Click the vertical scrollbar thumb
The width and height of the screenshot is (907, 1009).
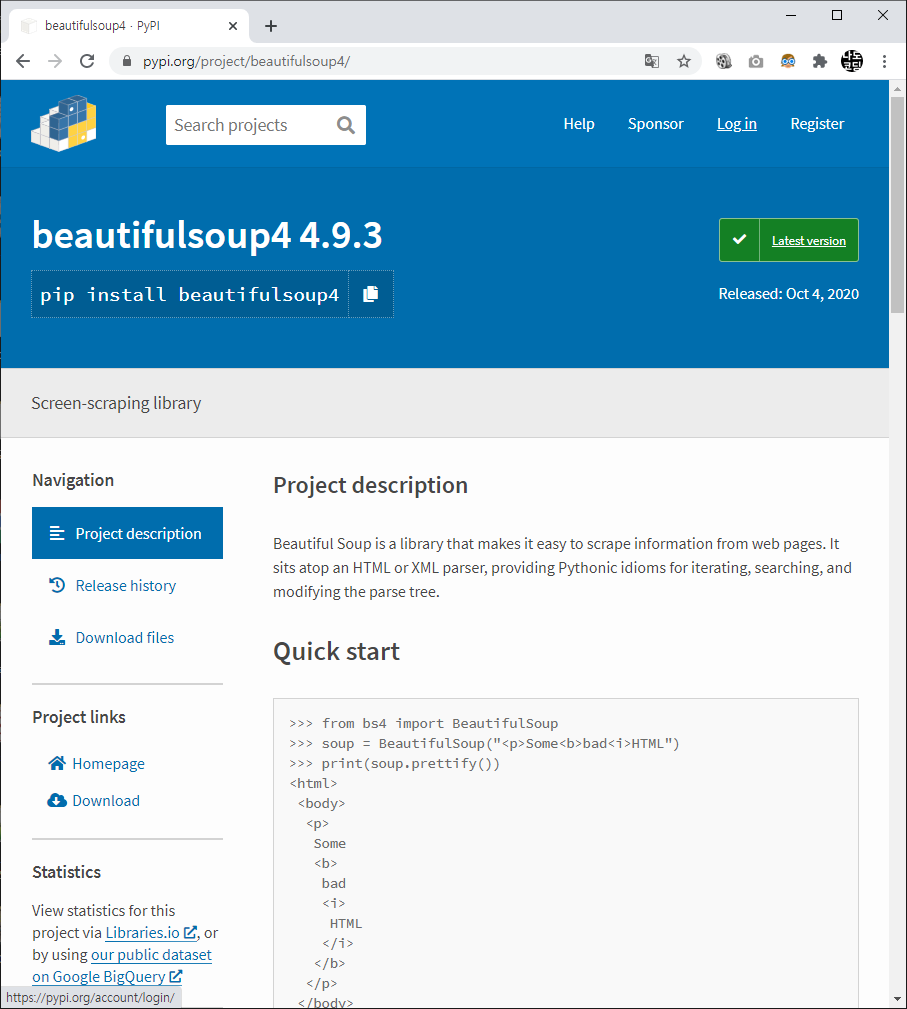coord(897,205)
